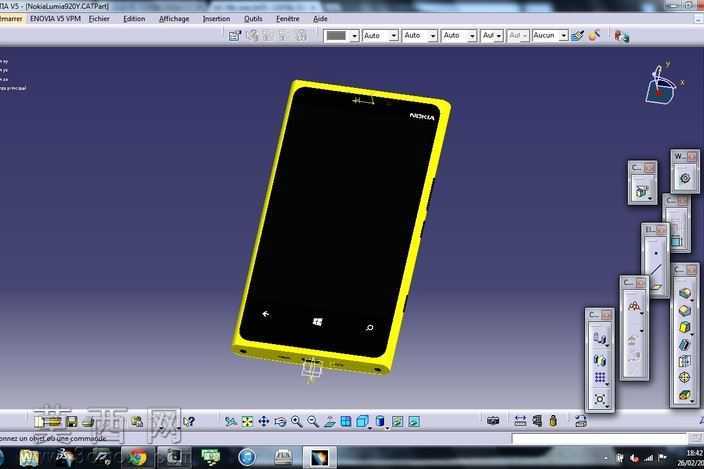704x469 pixels.
Task: Click the gear icon in the W floating toolbar
Action: 685,178
